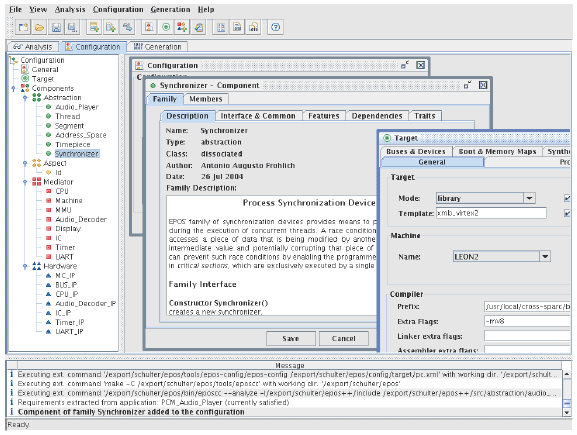This screenshot has width=577, height=435.
Task: Click the chart generation toolbar icon
Action: click(254, 27)
